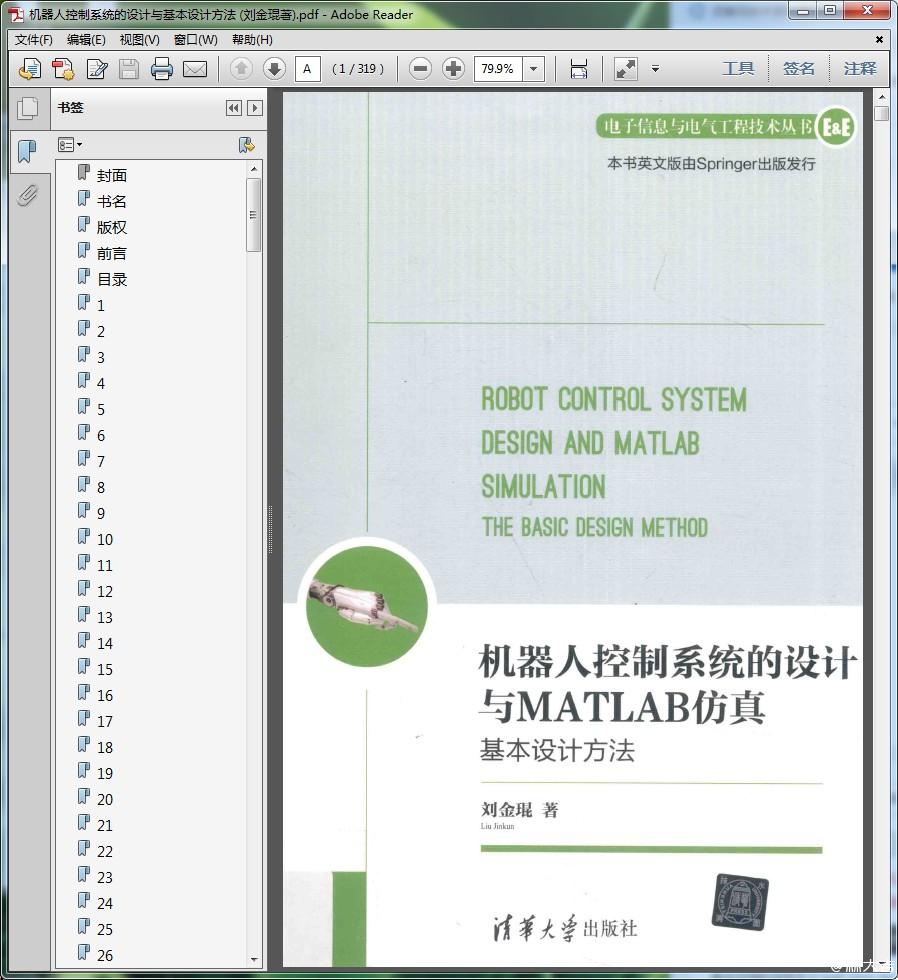
Task: Click the zoom out minus button
Action: coord(421,69)
